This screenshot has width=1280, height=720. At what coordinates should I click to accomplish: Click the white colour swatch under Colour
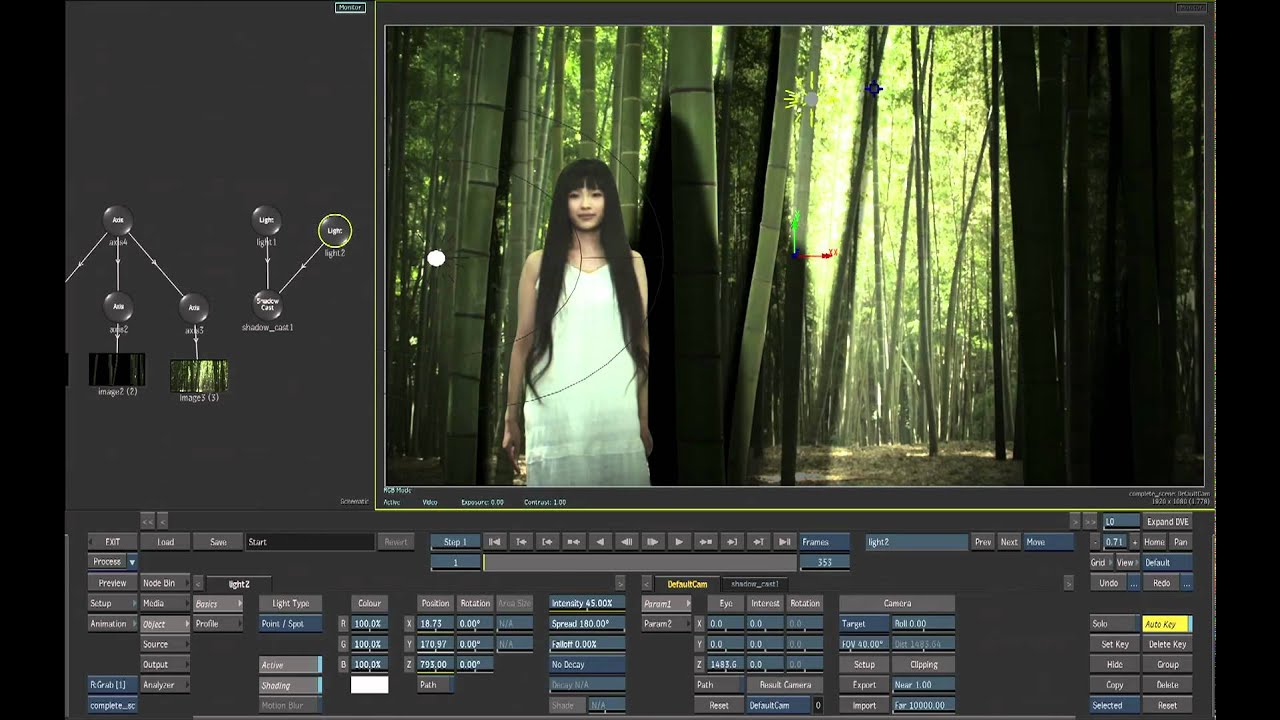tap(369, 685)
